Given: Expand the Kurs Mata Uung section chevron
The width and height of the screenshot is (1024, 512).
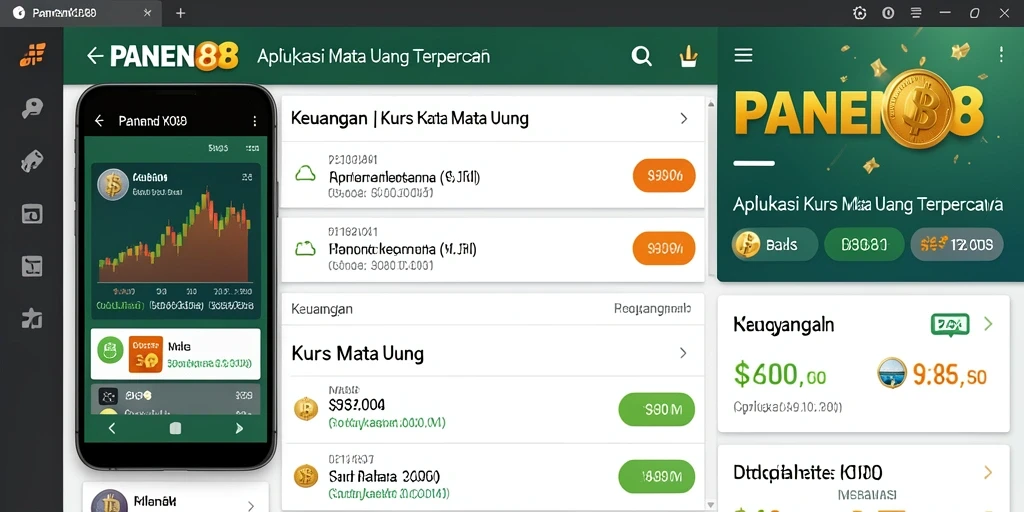Looking at the screenshot, I should (683, 353).
